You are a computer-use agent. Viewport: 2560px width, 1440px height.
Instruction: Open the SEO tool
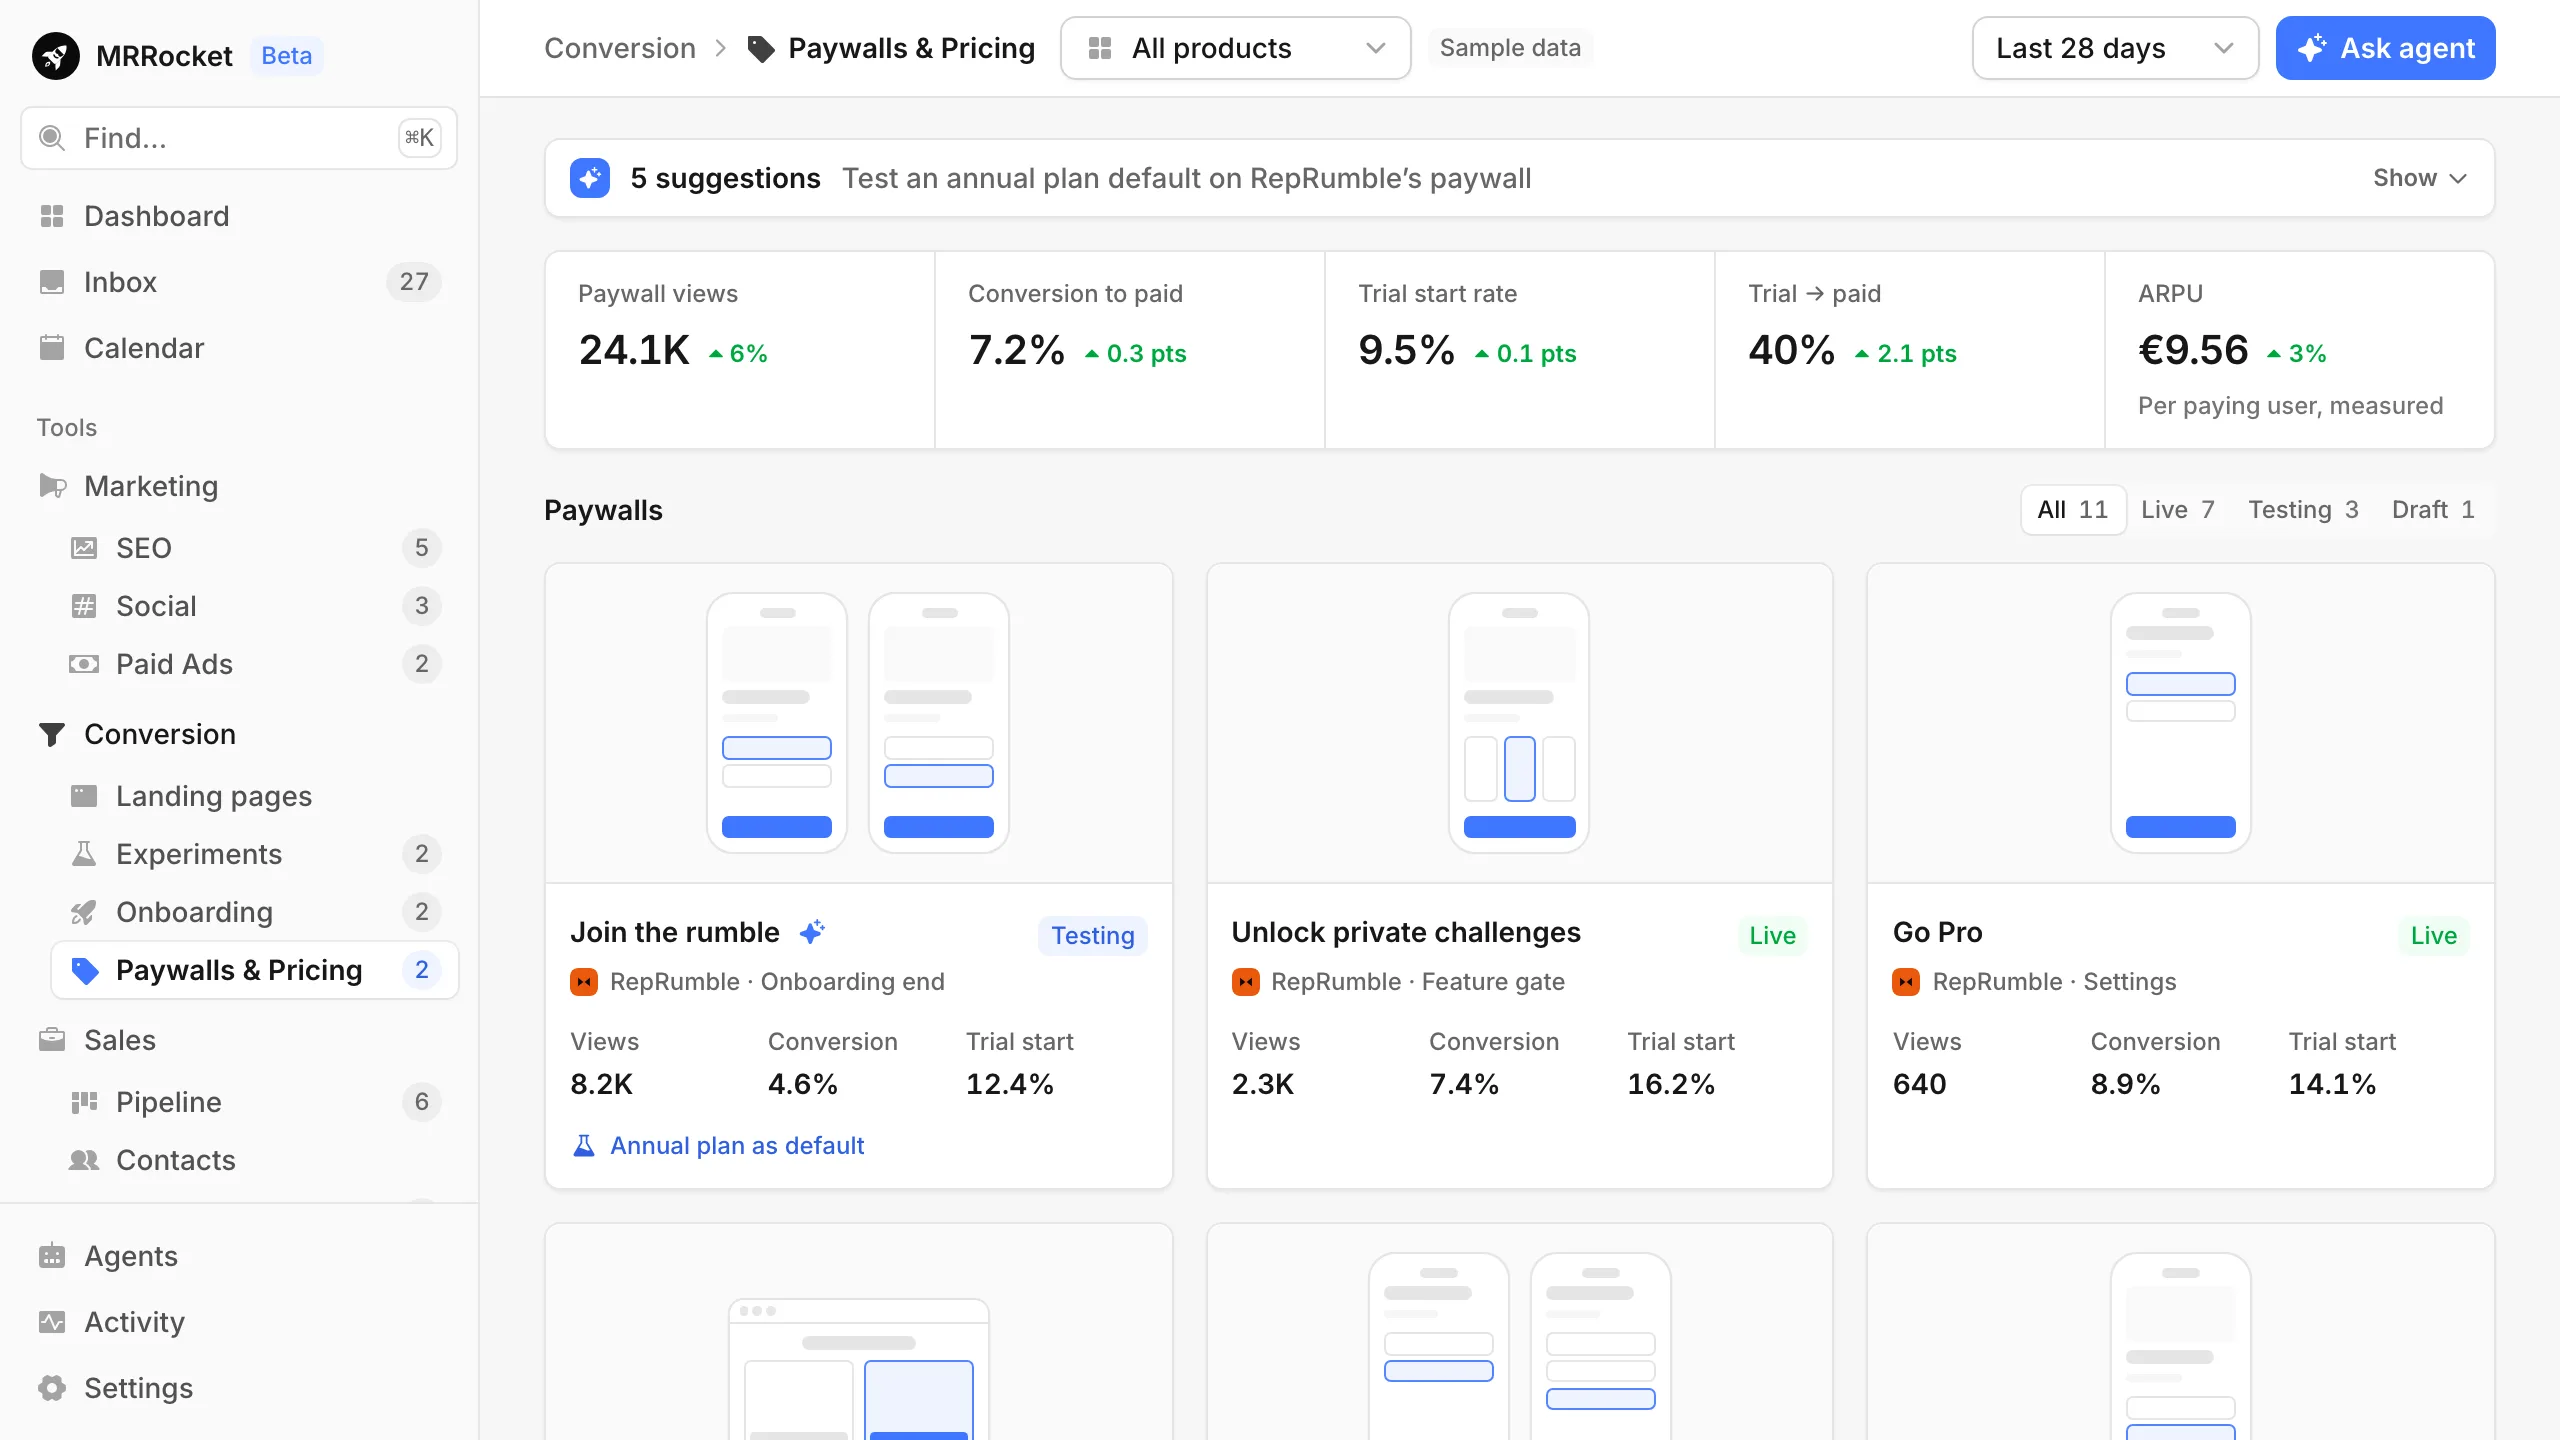click(x=255, y=548)
